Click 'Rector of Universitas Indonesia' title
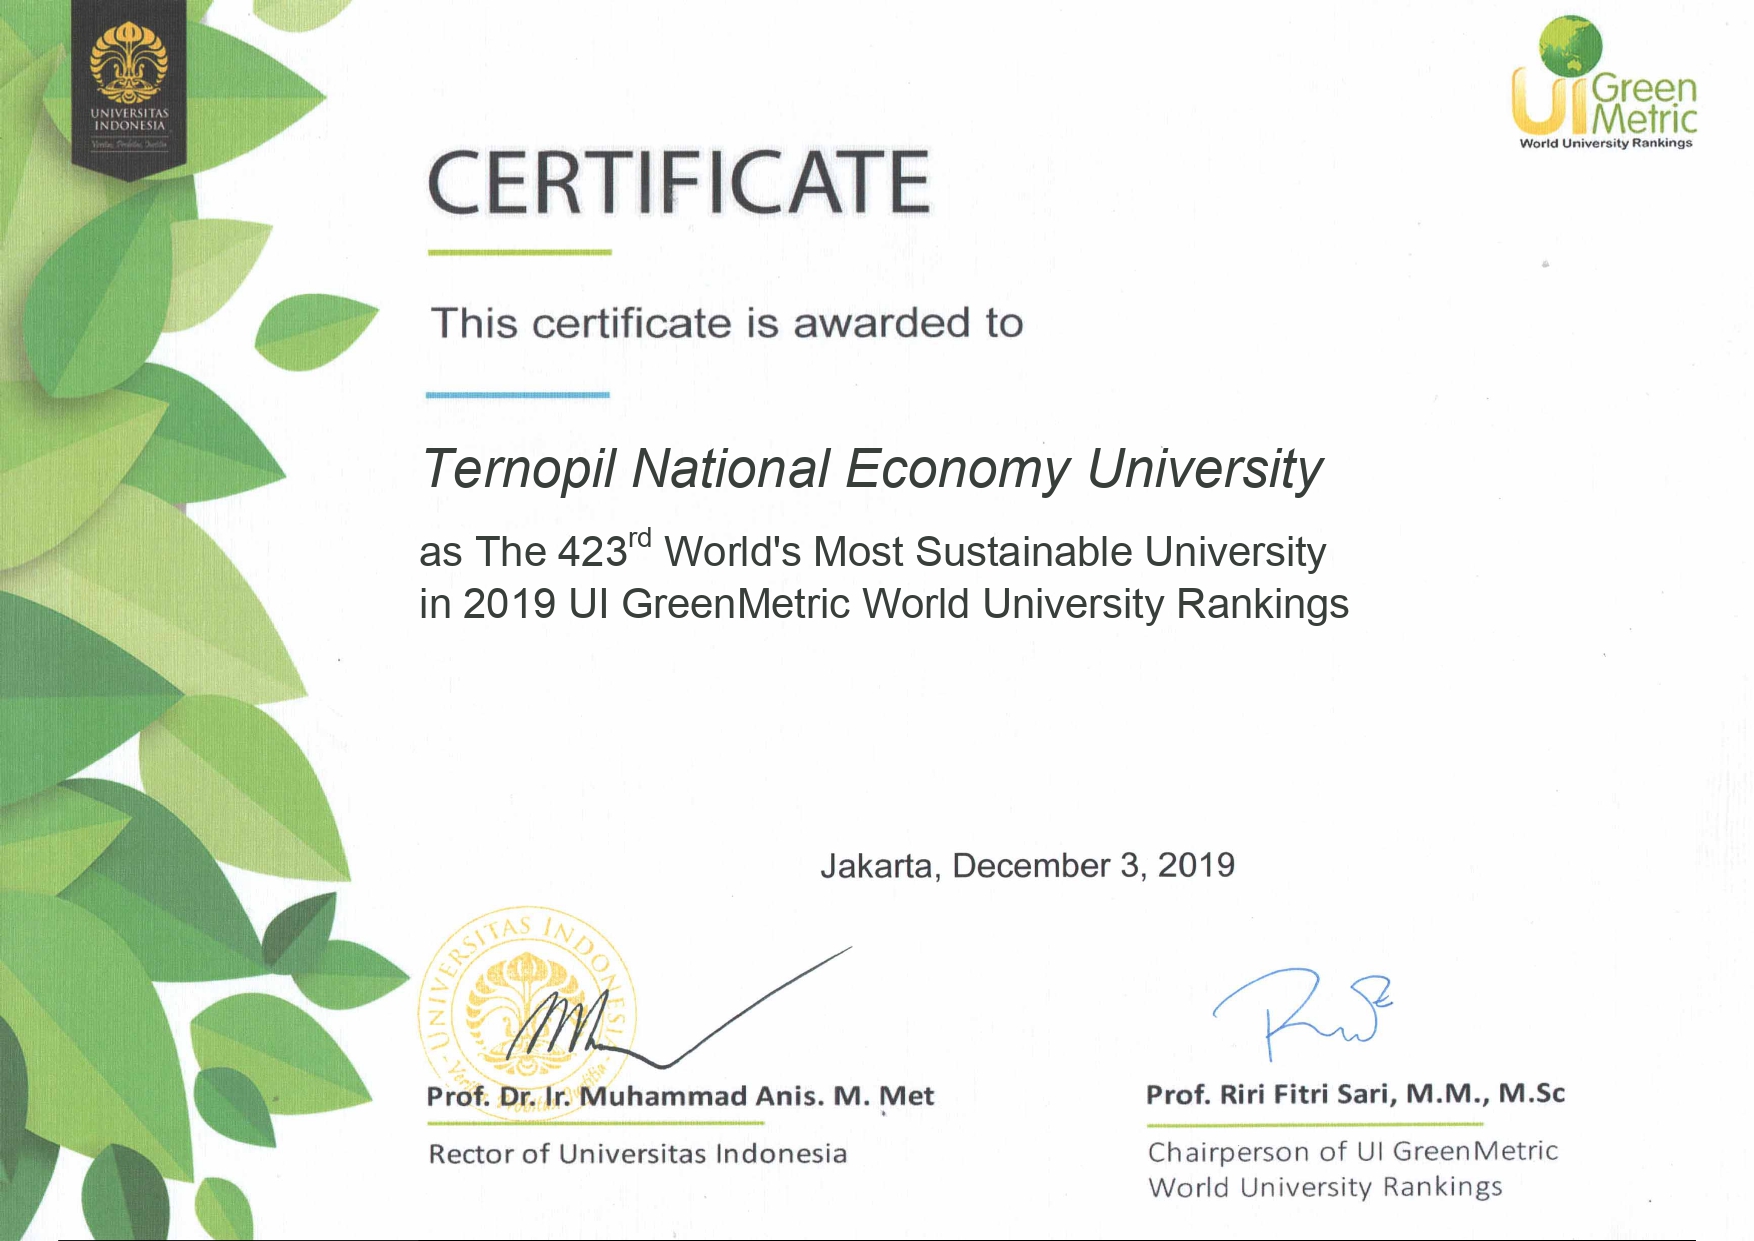The width and height of the screenshot is (1754, 1241). 638,1154
